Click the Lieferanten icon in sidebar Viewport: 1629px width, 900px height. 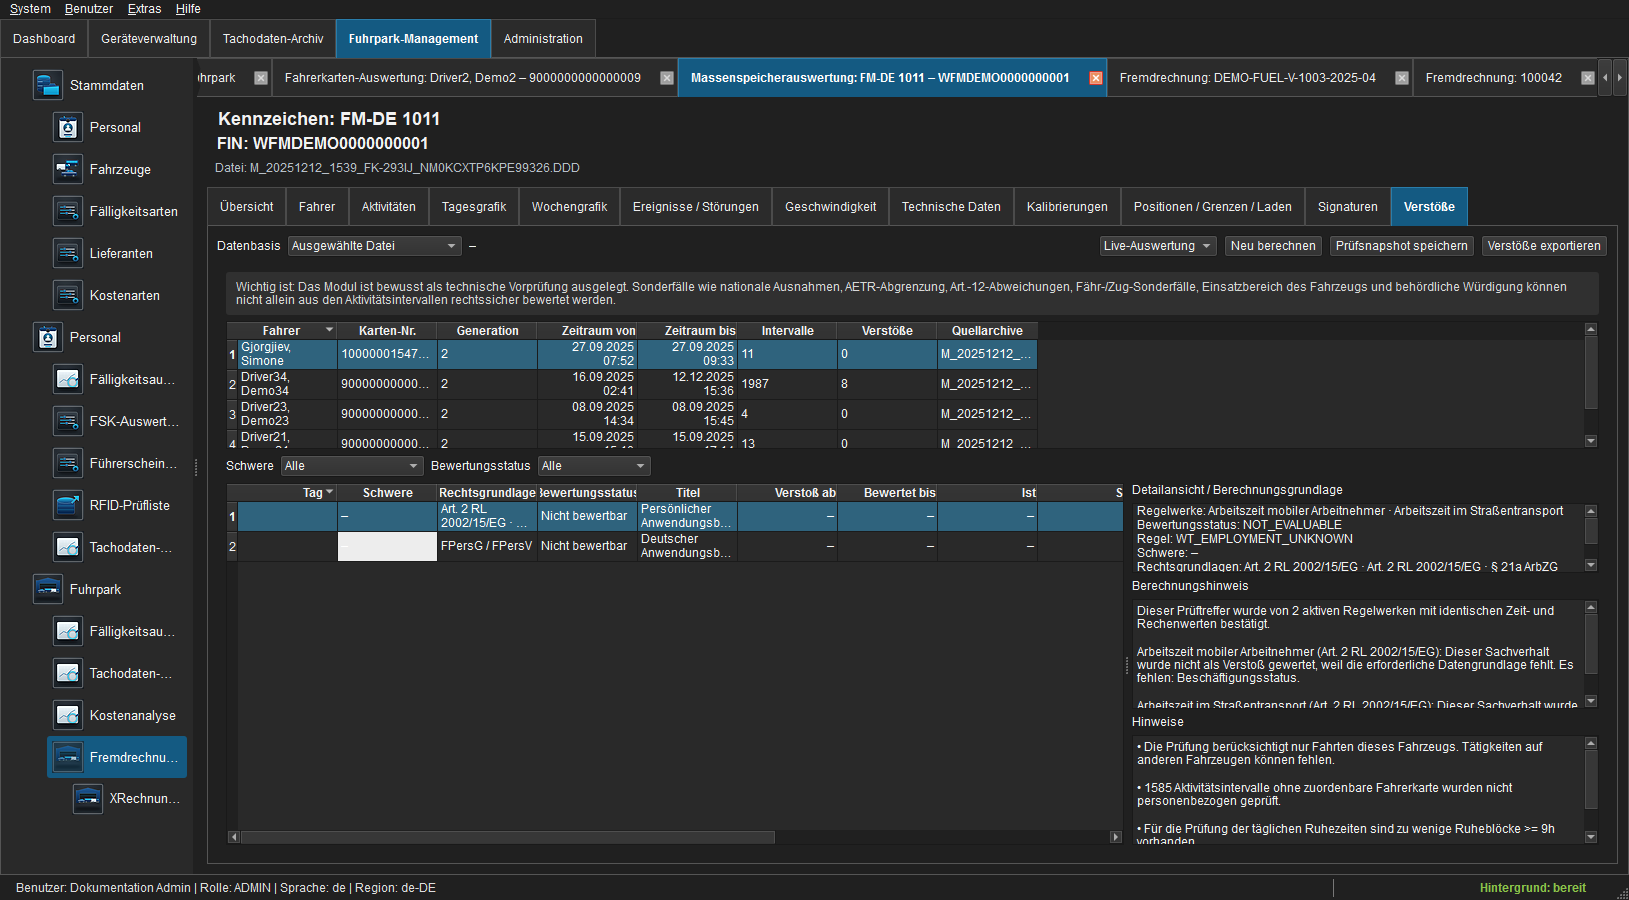(67, 253)
